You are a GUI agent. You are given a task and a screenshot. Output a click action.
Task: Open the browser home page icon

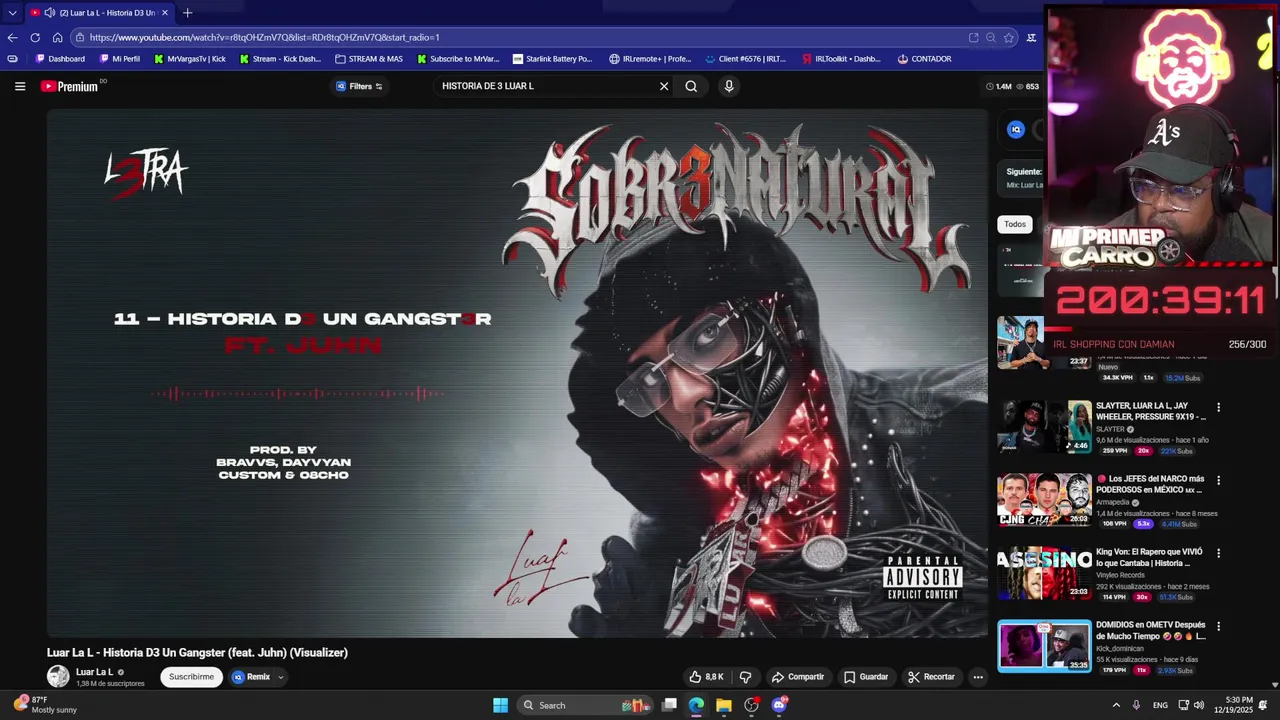pyautogui.click(x=57, y=37)
